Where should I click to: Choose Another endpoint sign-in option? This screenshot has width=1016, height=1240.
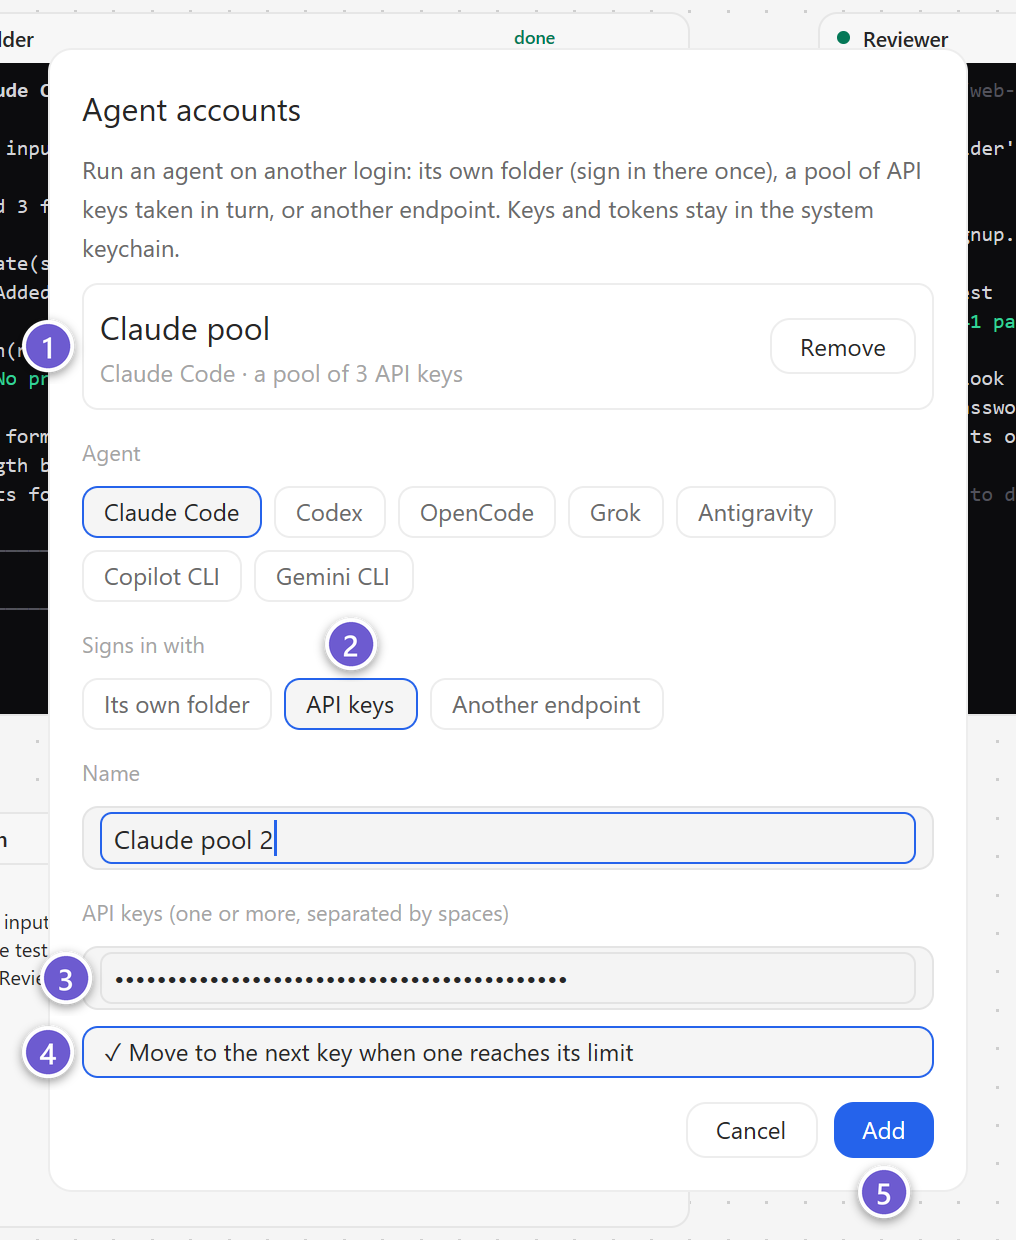click(x=546, y=704)
